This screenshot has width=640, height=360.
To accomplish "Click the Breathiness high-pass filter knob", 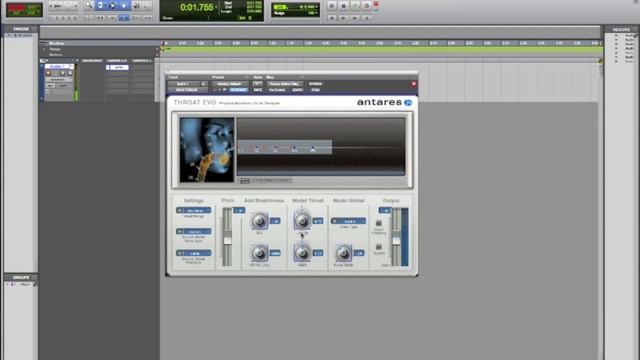I will click(259, 253).
